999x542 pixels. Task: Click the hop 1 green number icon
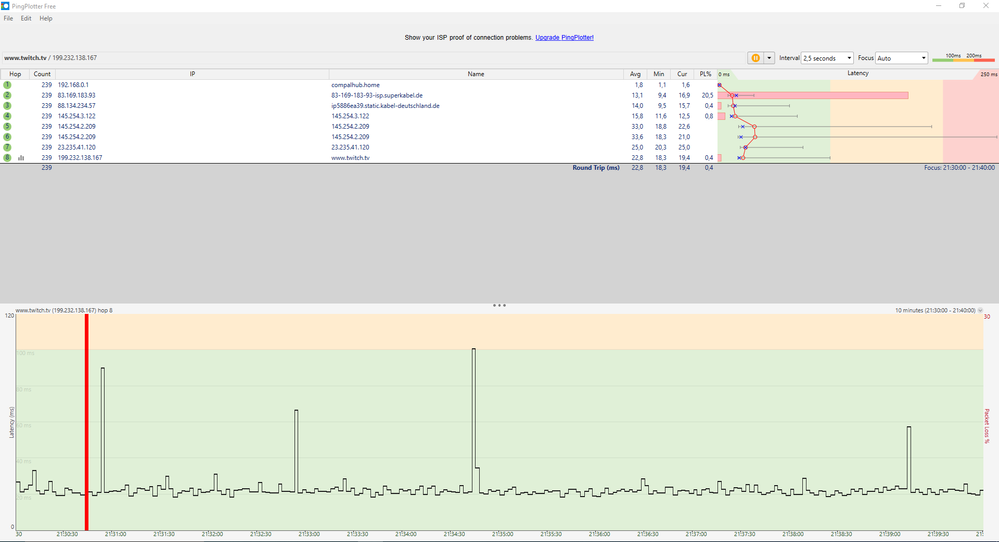[8, 85]
